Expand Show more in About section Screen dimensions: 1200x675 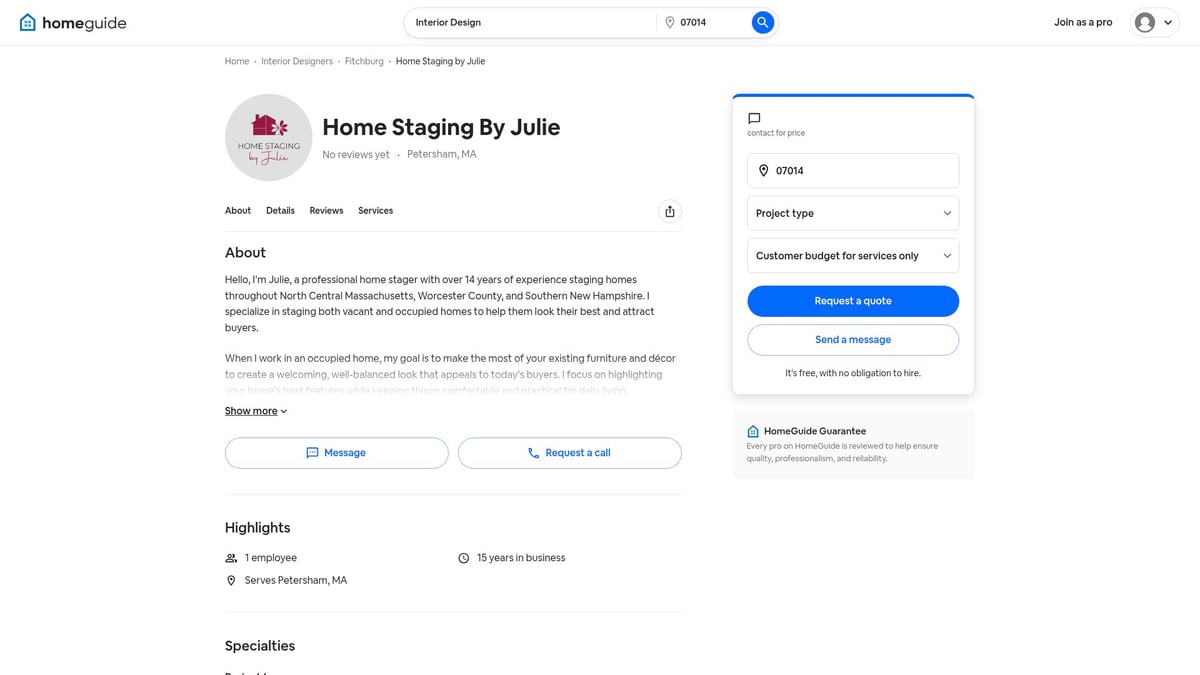(256, 411)
